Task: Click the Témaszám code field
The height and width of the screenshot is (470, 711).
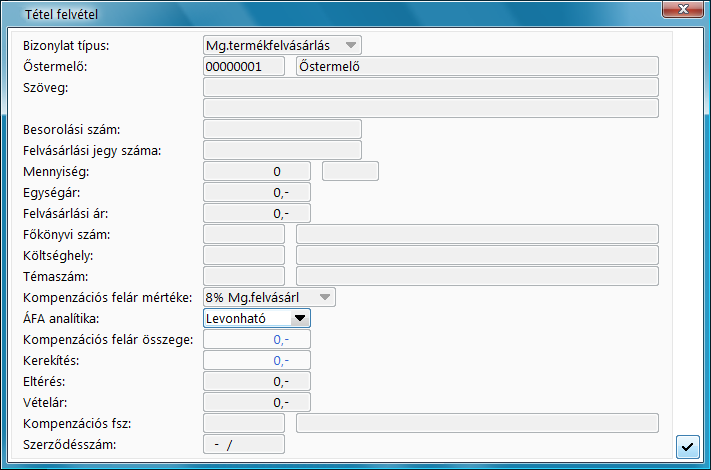Action: pyautogui.click(x=243, y=276)
